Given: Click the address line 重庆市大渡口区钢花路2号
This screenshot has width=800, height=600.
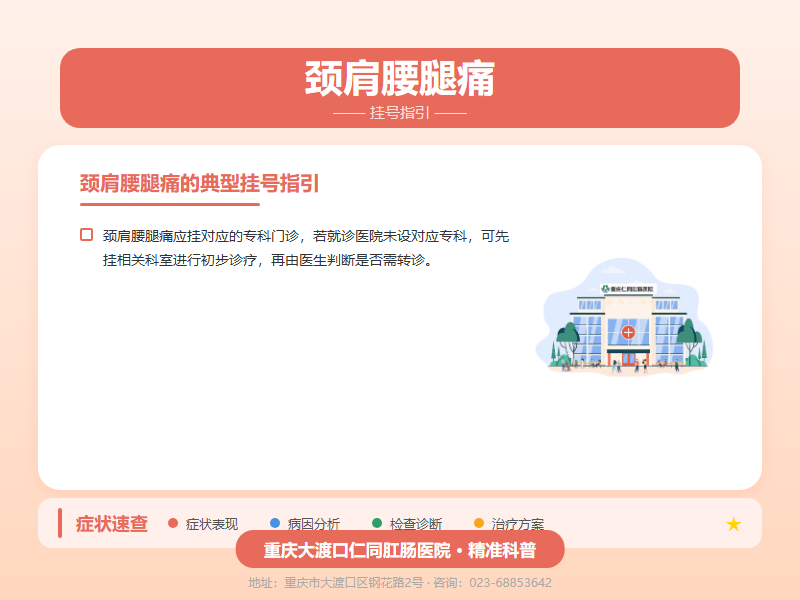Looking at the screenshot, I should (x=354, y=583).
